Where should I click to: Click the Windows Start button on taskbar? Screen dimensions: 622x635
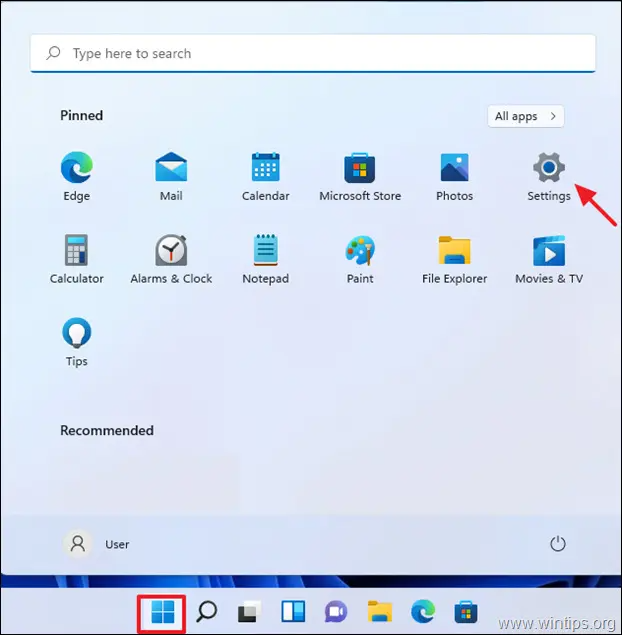click(x=162, y=612)
